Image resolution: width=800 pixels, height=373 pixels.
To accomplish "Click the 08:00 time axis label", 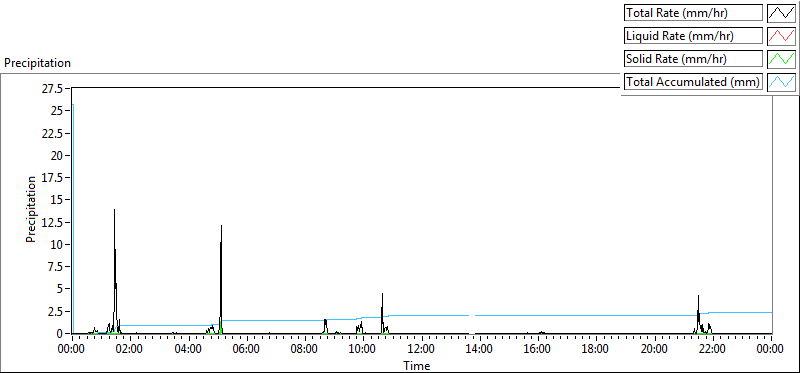I will point(304,350).
